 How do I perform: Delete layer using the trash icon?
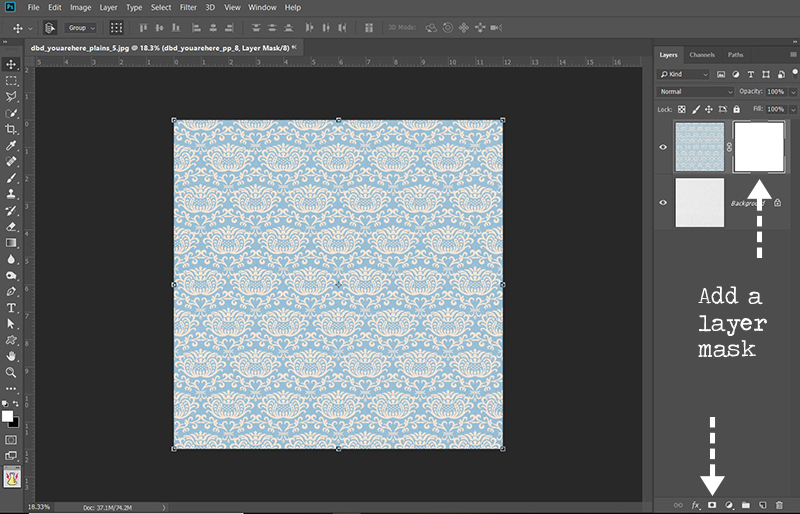tap(777, 505)
